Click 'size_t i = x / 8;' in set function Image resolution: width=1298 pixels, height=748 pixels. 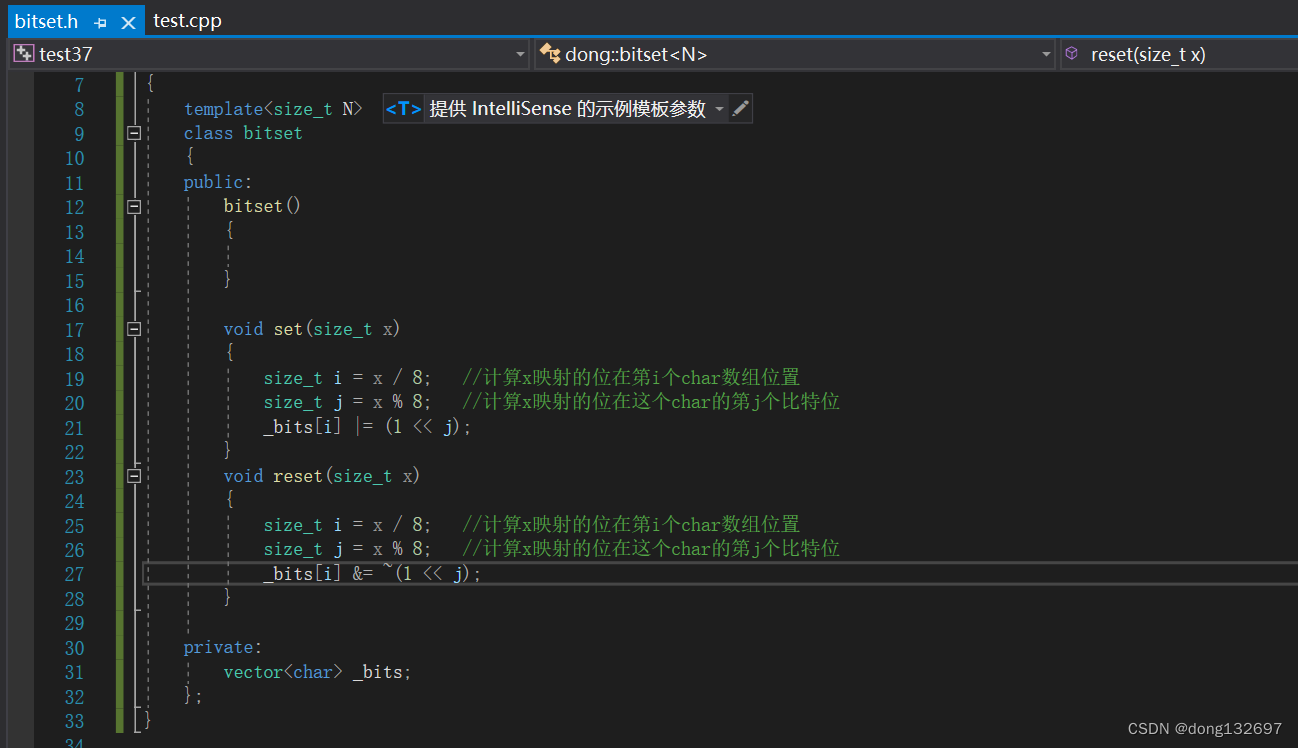348,378
